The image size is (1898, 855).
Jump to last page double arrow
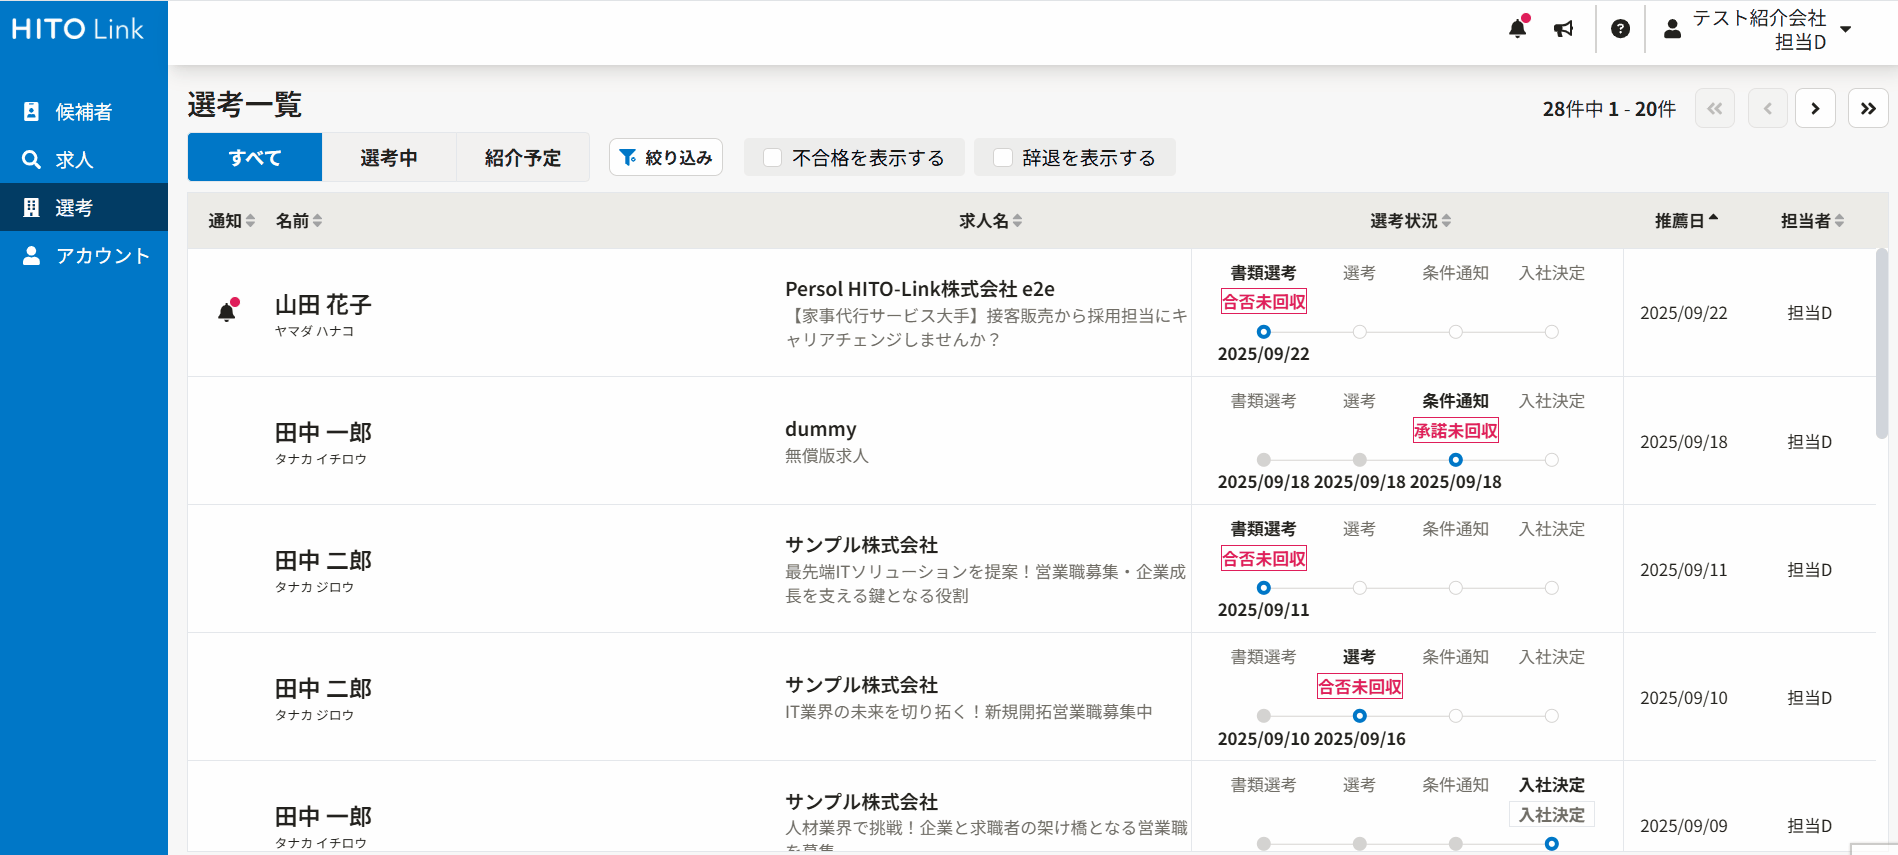click(1867, 108)
